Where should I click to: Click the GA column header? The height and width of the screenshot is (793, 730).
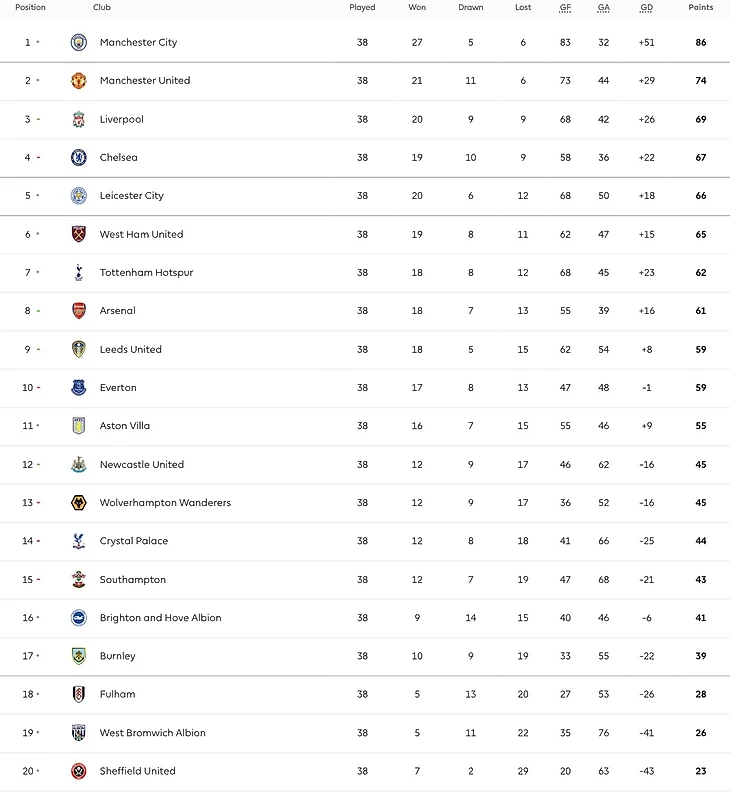click(x=604, y=7)
